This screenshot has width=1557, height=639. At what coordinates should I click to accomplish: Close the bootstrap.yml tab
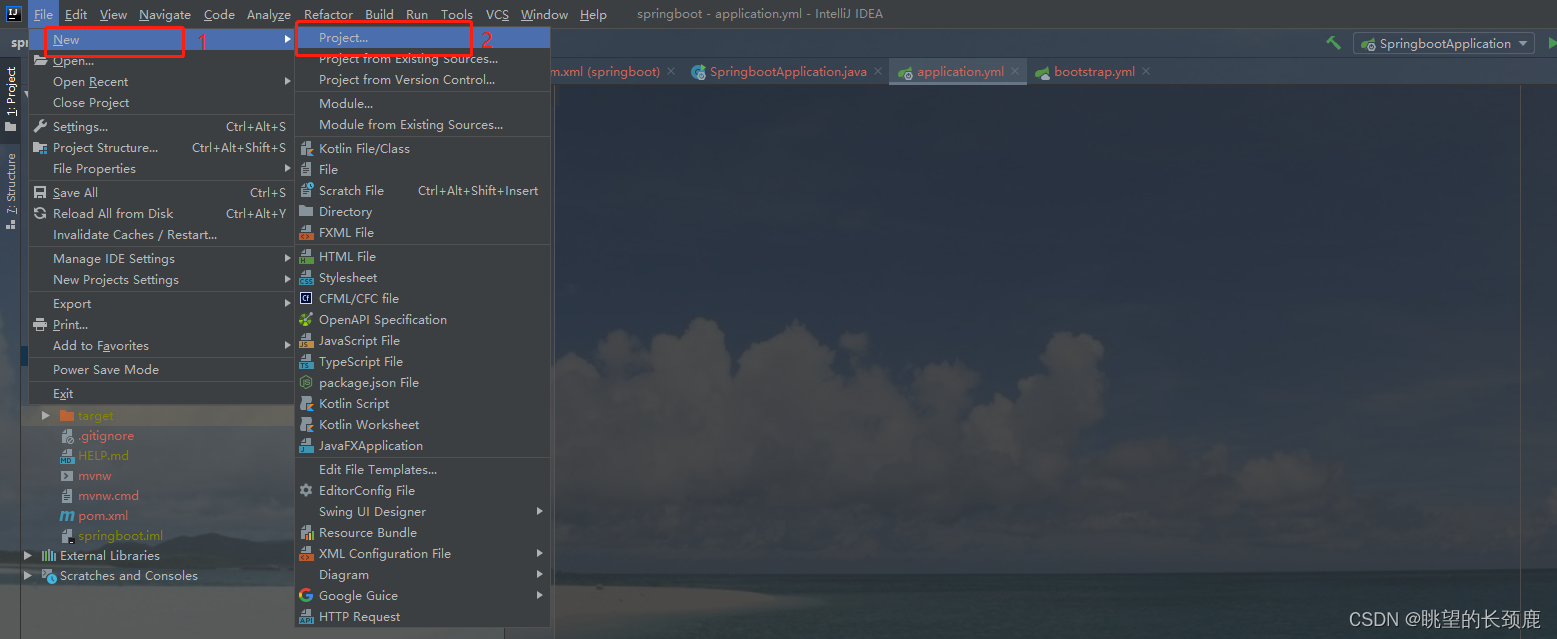pyautogui.click(x=1146, y=72)
